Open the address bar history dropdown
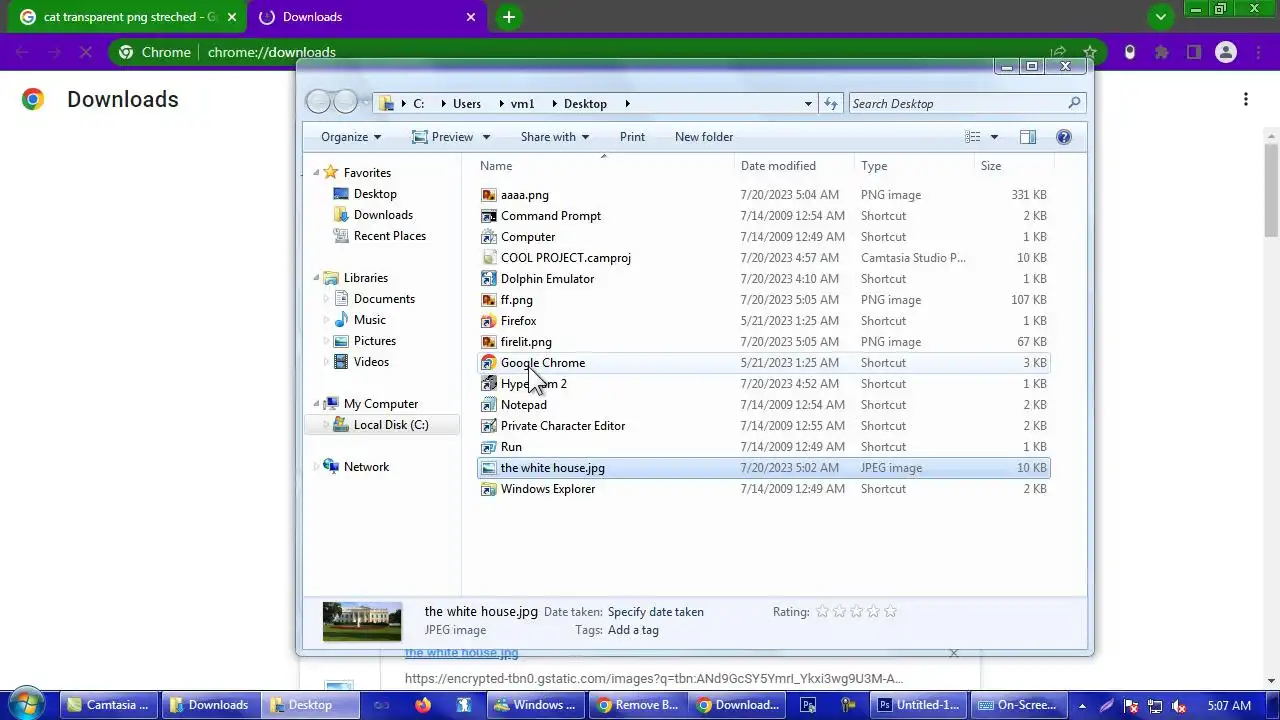 808,103
